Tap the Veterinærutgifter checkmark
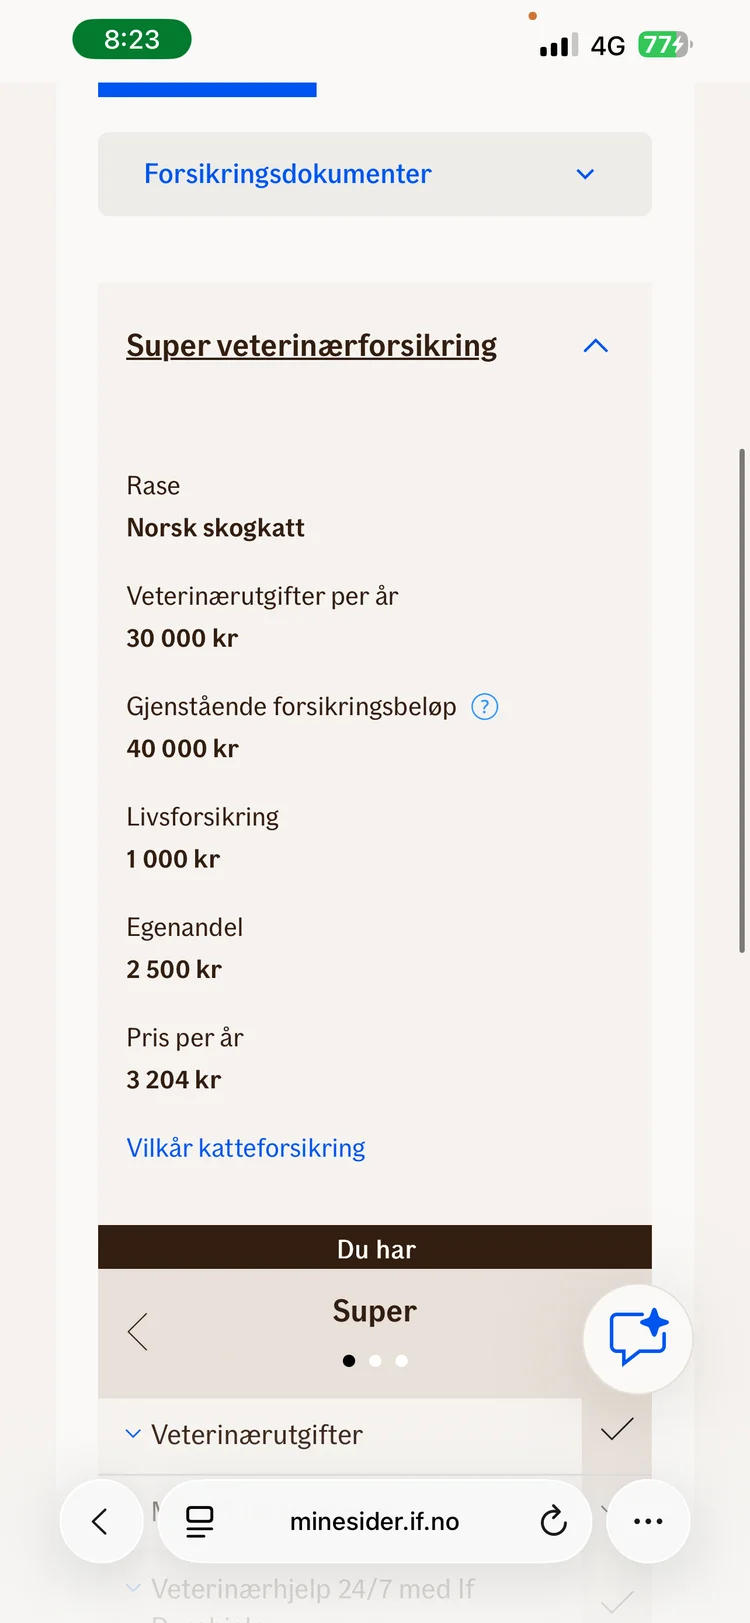This screenshot has width=750, height=1623. pos(617,1429)
